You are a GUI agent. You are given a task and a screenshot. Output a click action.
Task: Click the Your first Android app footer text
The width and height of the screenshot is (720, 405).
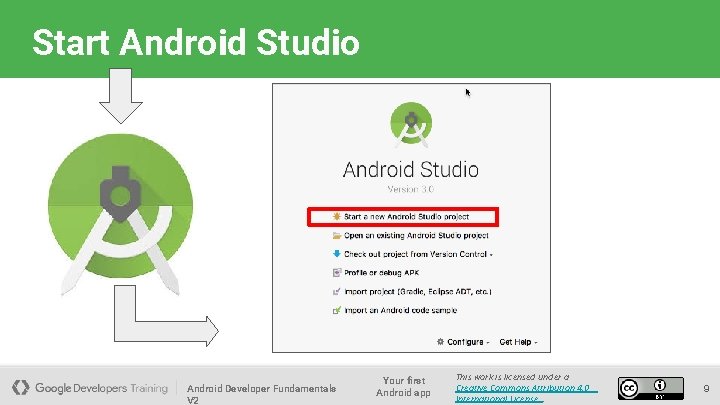404,387
